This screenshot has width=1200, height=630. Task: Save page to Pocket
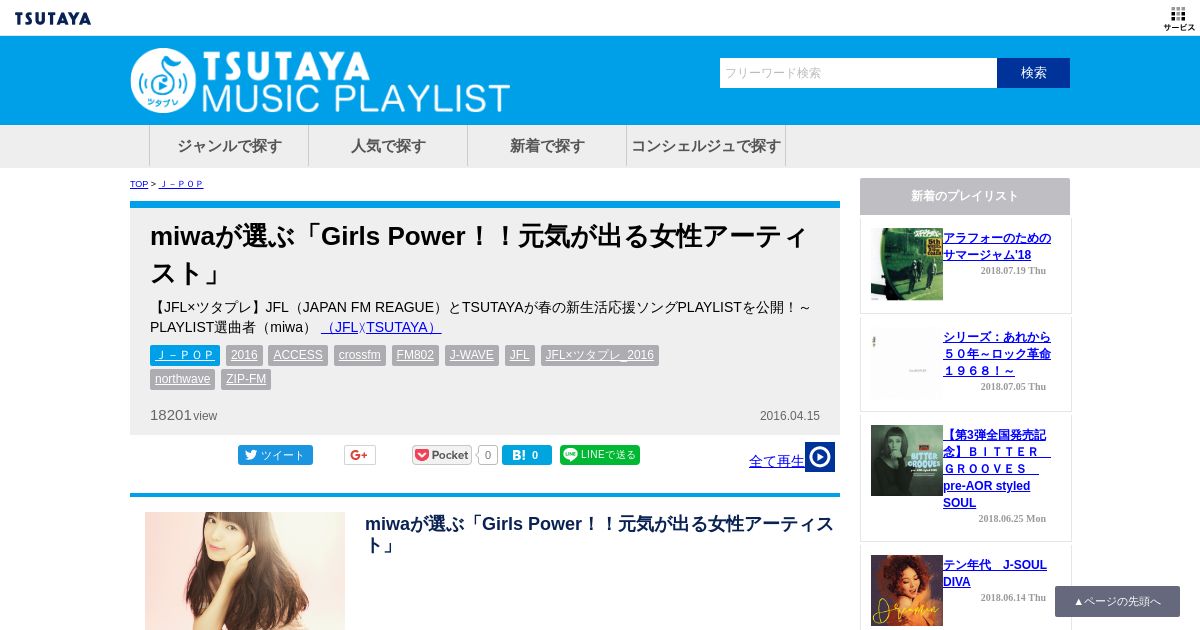click(x=442, y=455)
